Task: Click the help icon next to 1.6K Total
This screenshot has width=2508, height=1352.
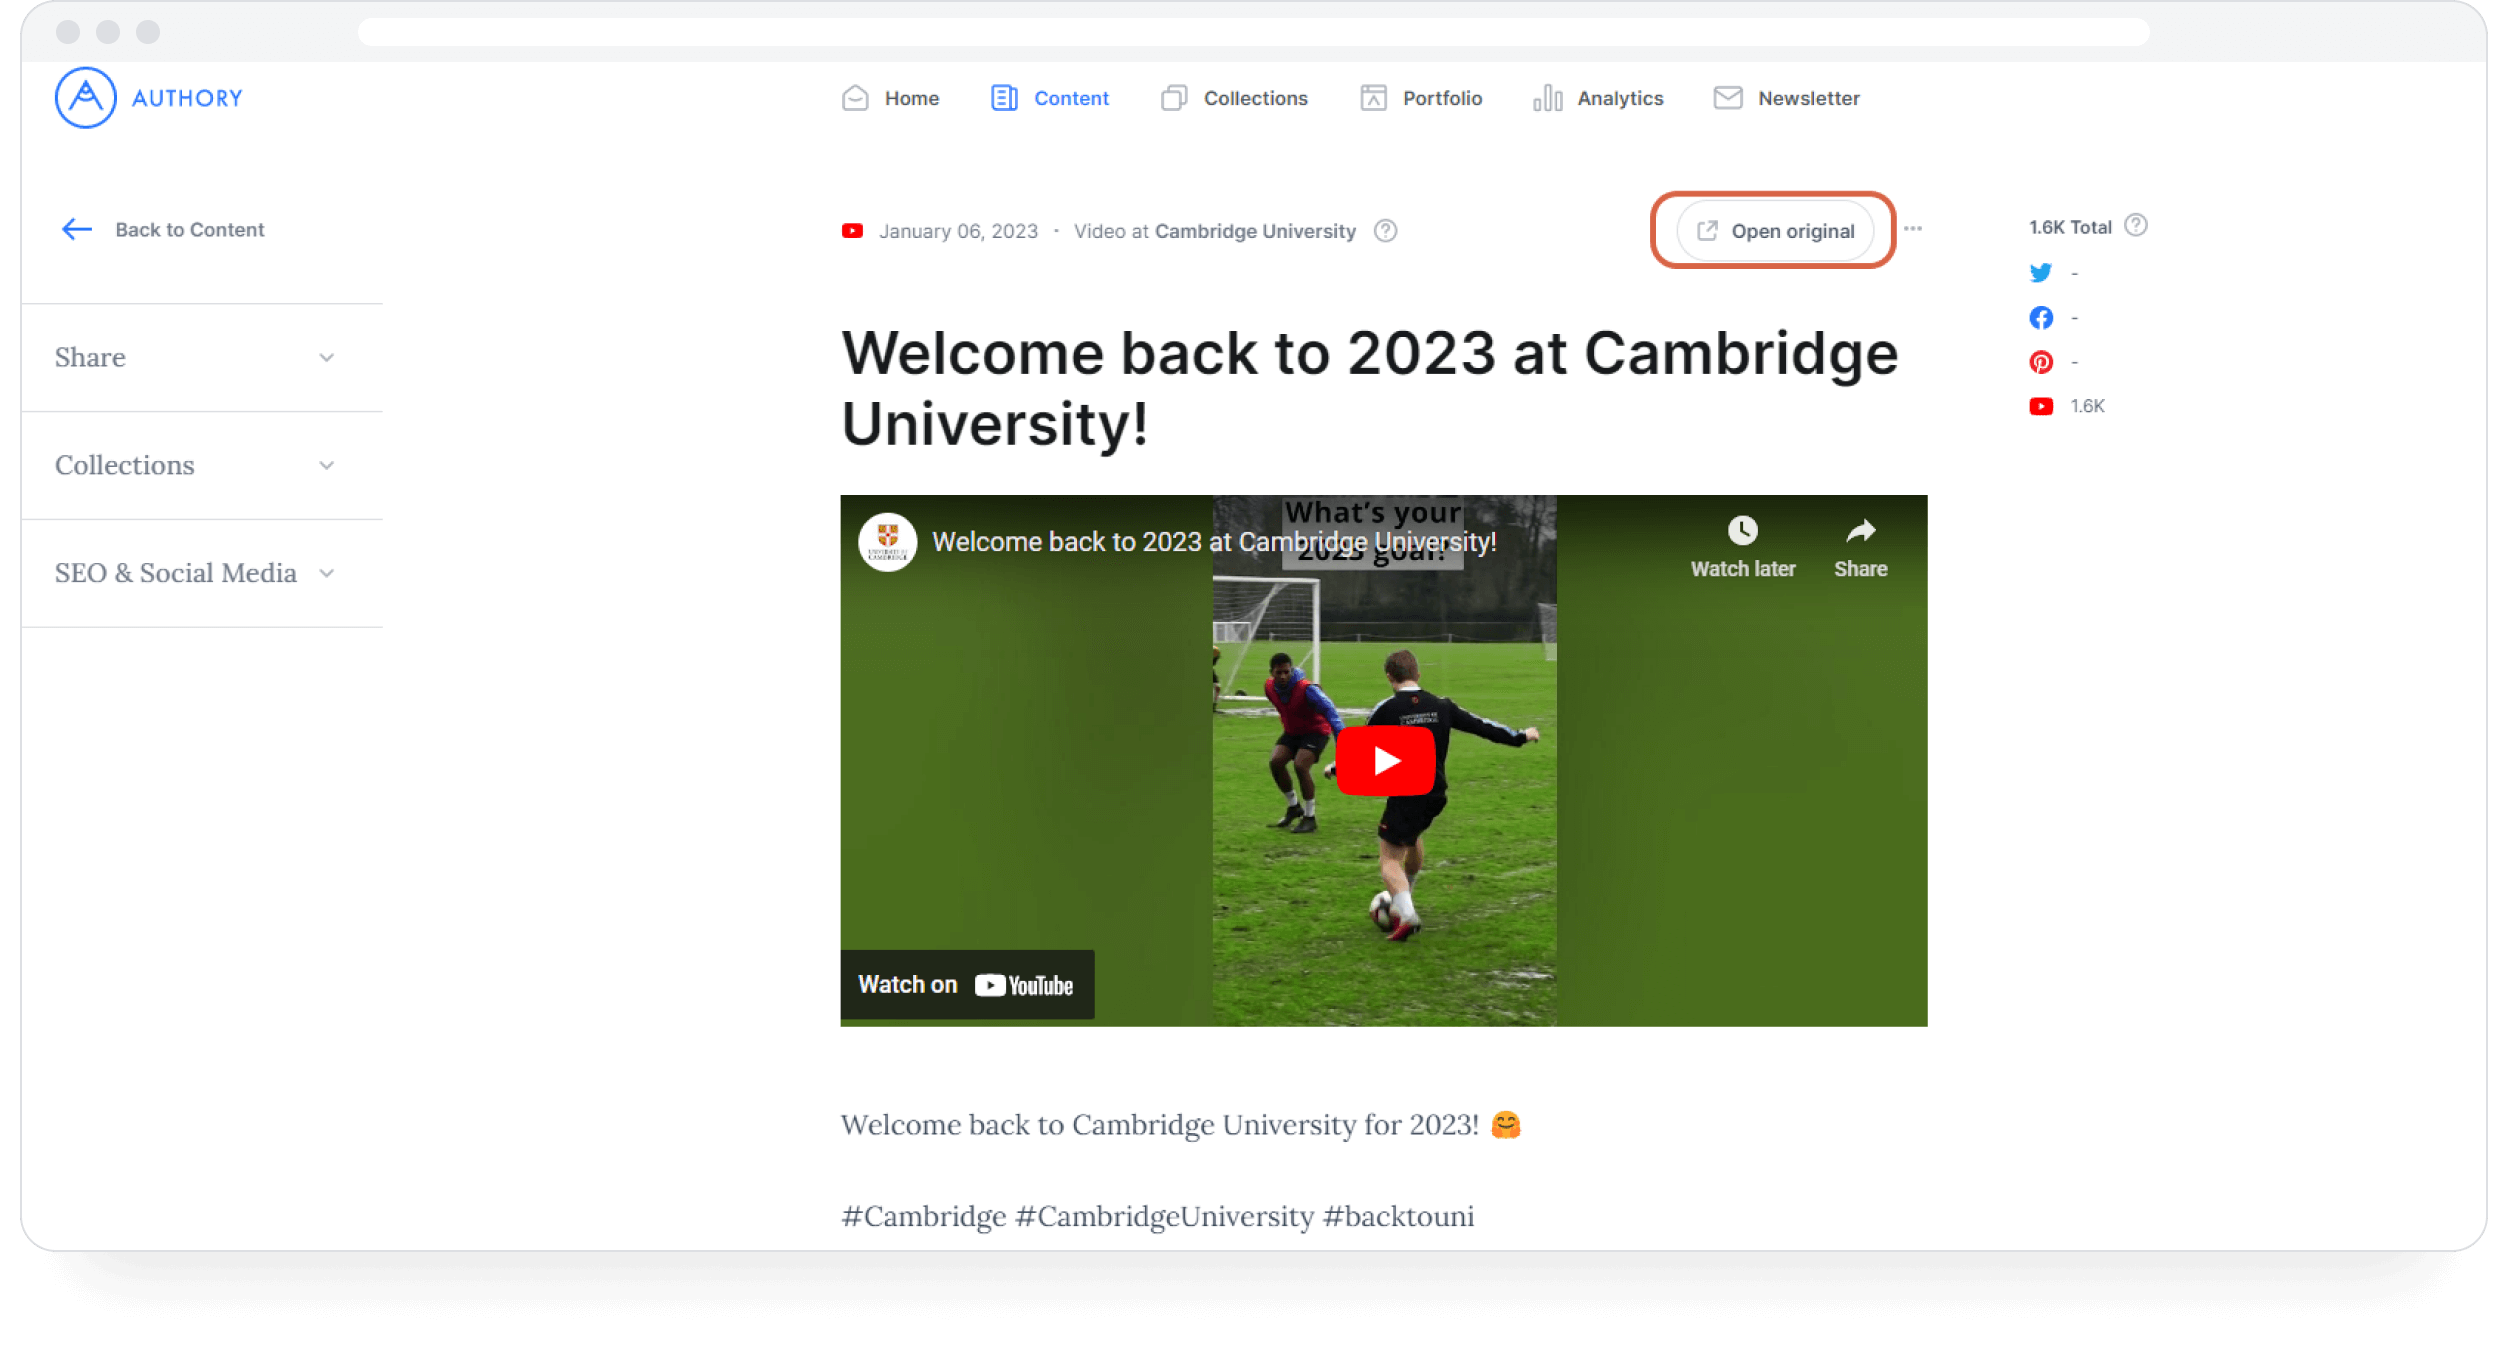Action: point(2135,225)
